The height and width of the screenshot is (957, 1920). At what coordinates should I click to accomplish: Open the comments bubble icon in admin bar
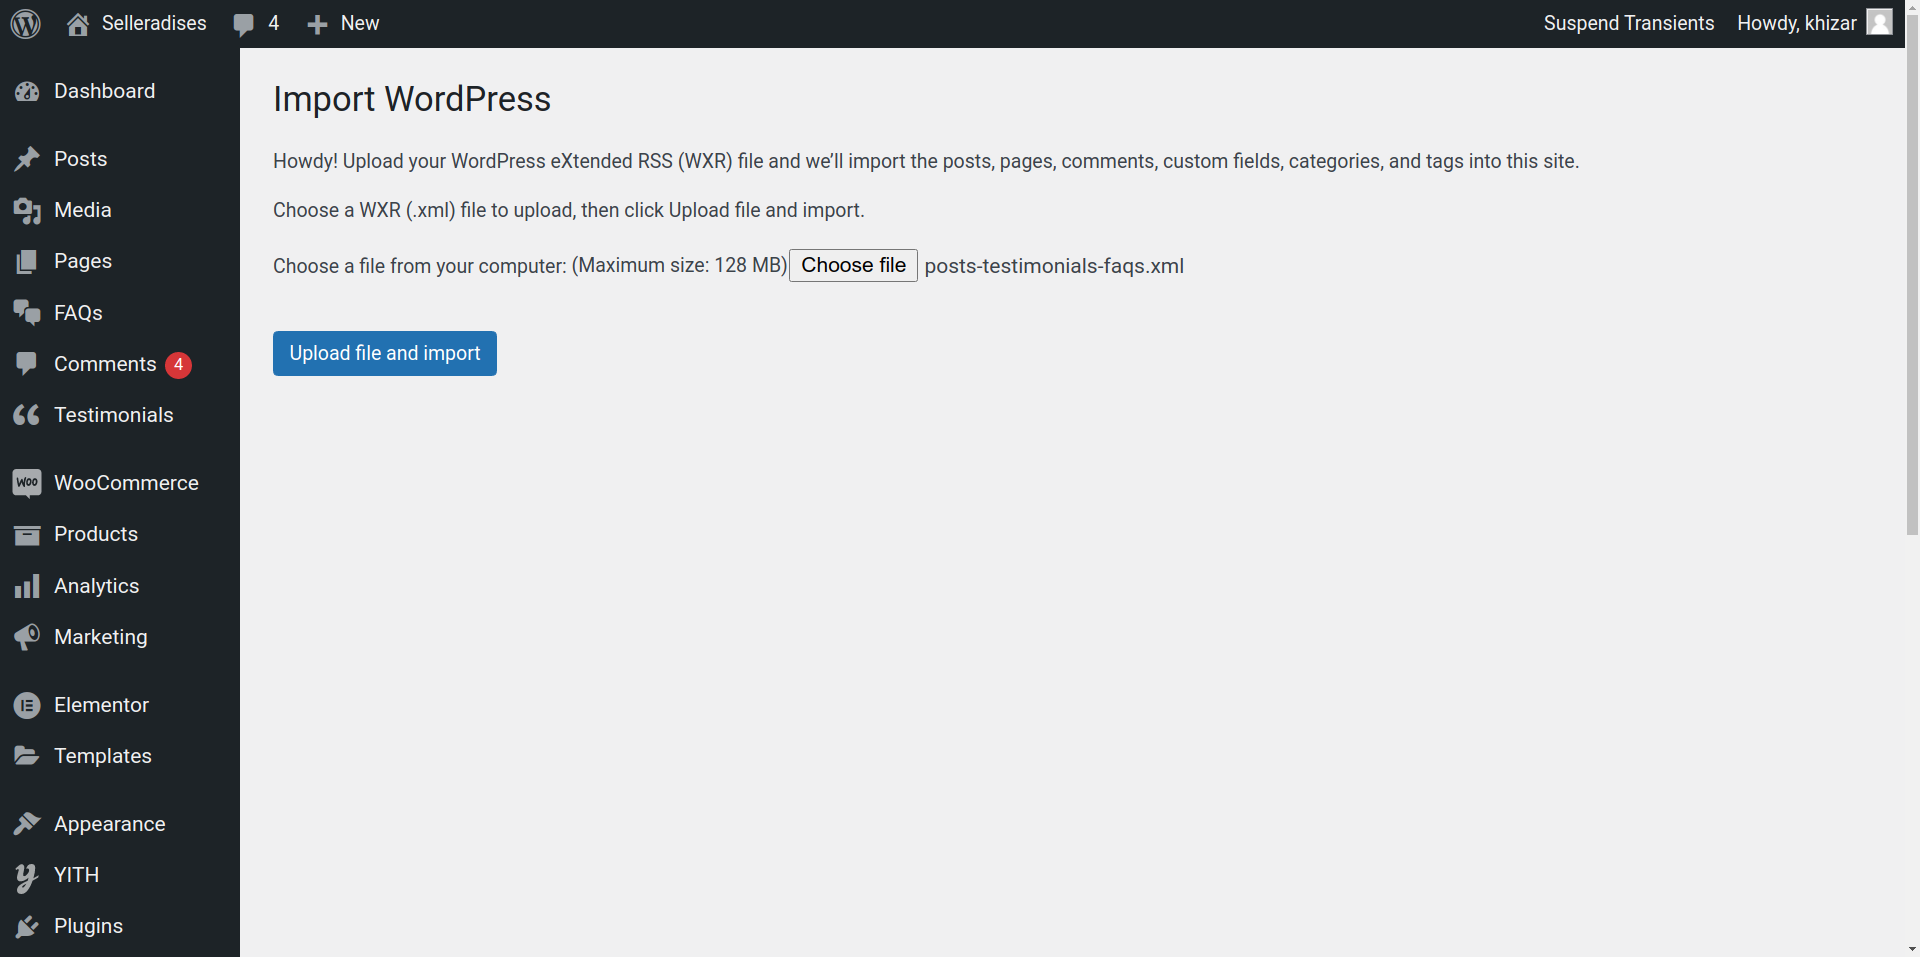pos(243,24)
